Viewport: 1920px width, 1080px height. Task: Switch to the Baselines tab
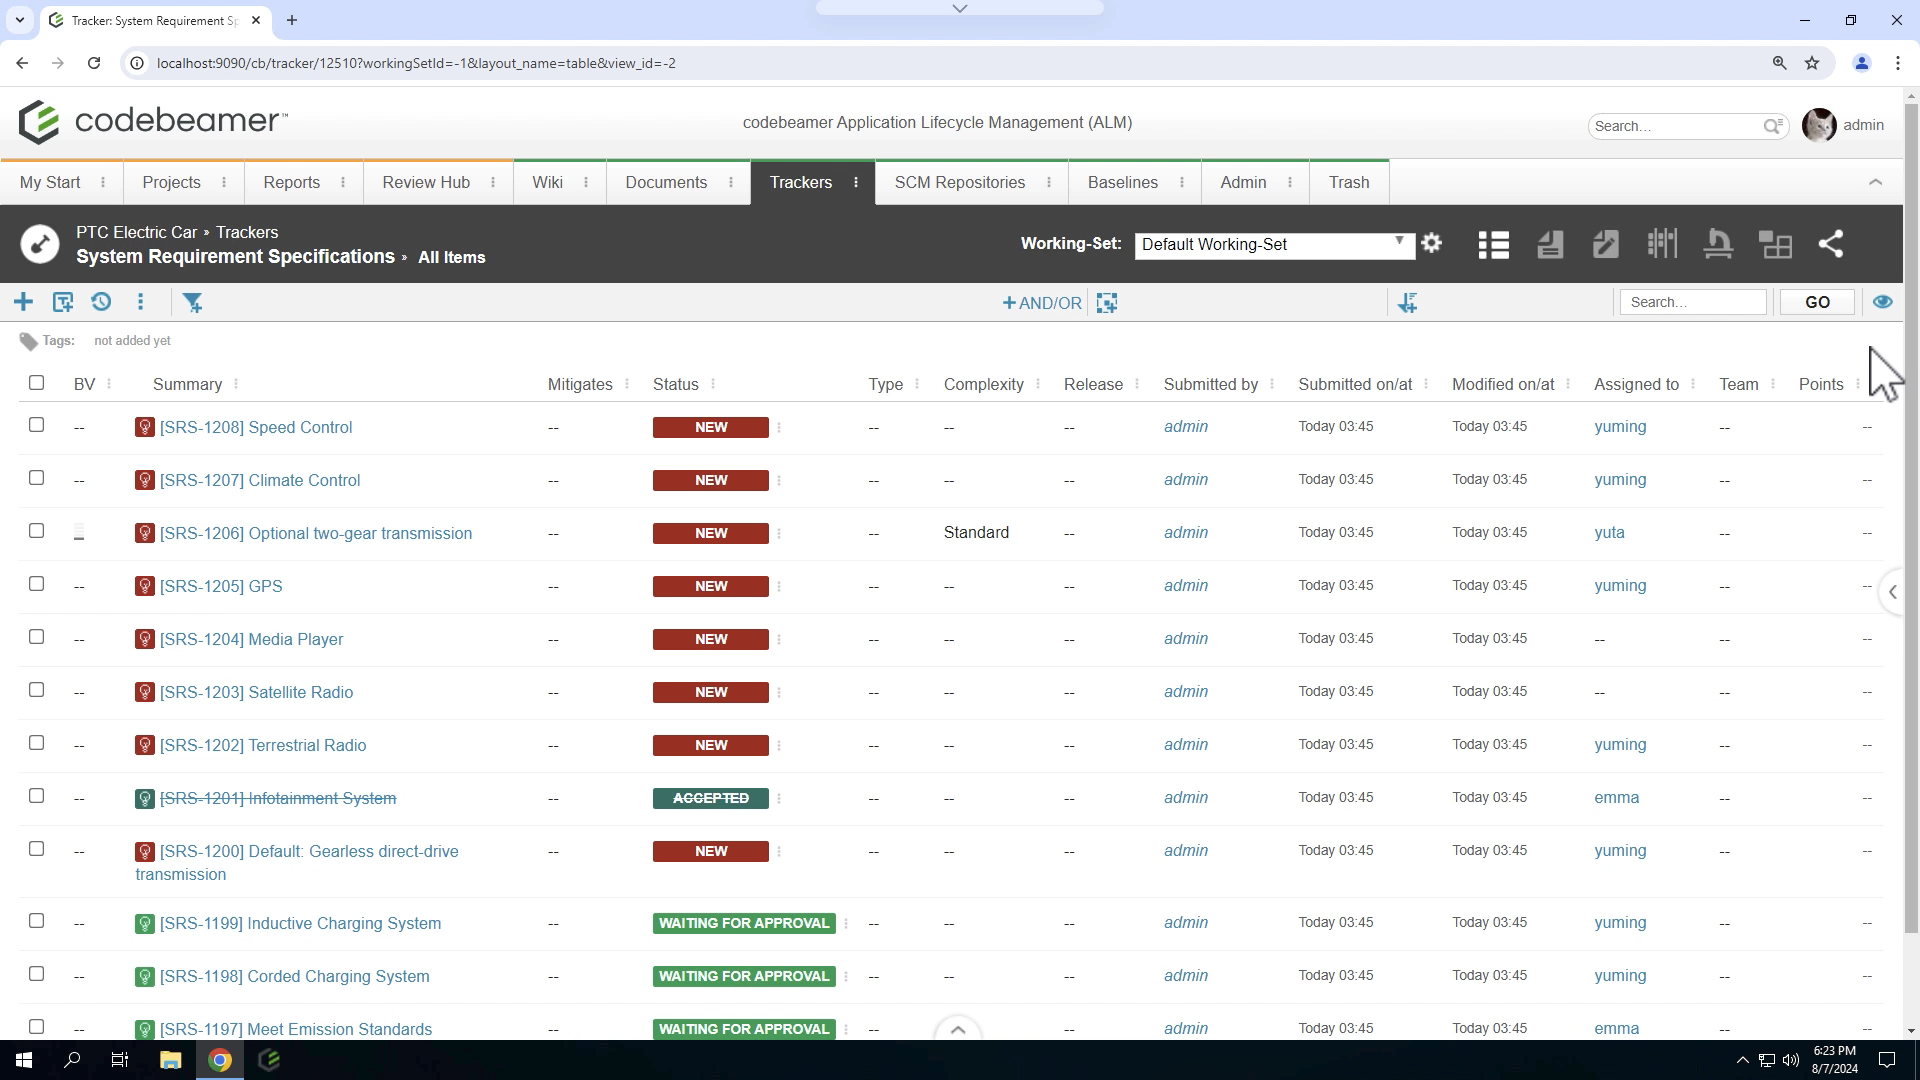click(1123, 182)
